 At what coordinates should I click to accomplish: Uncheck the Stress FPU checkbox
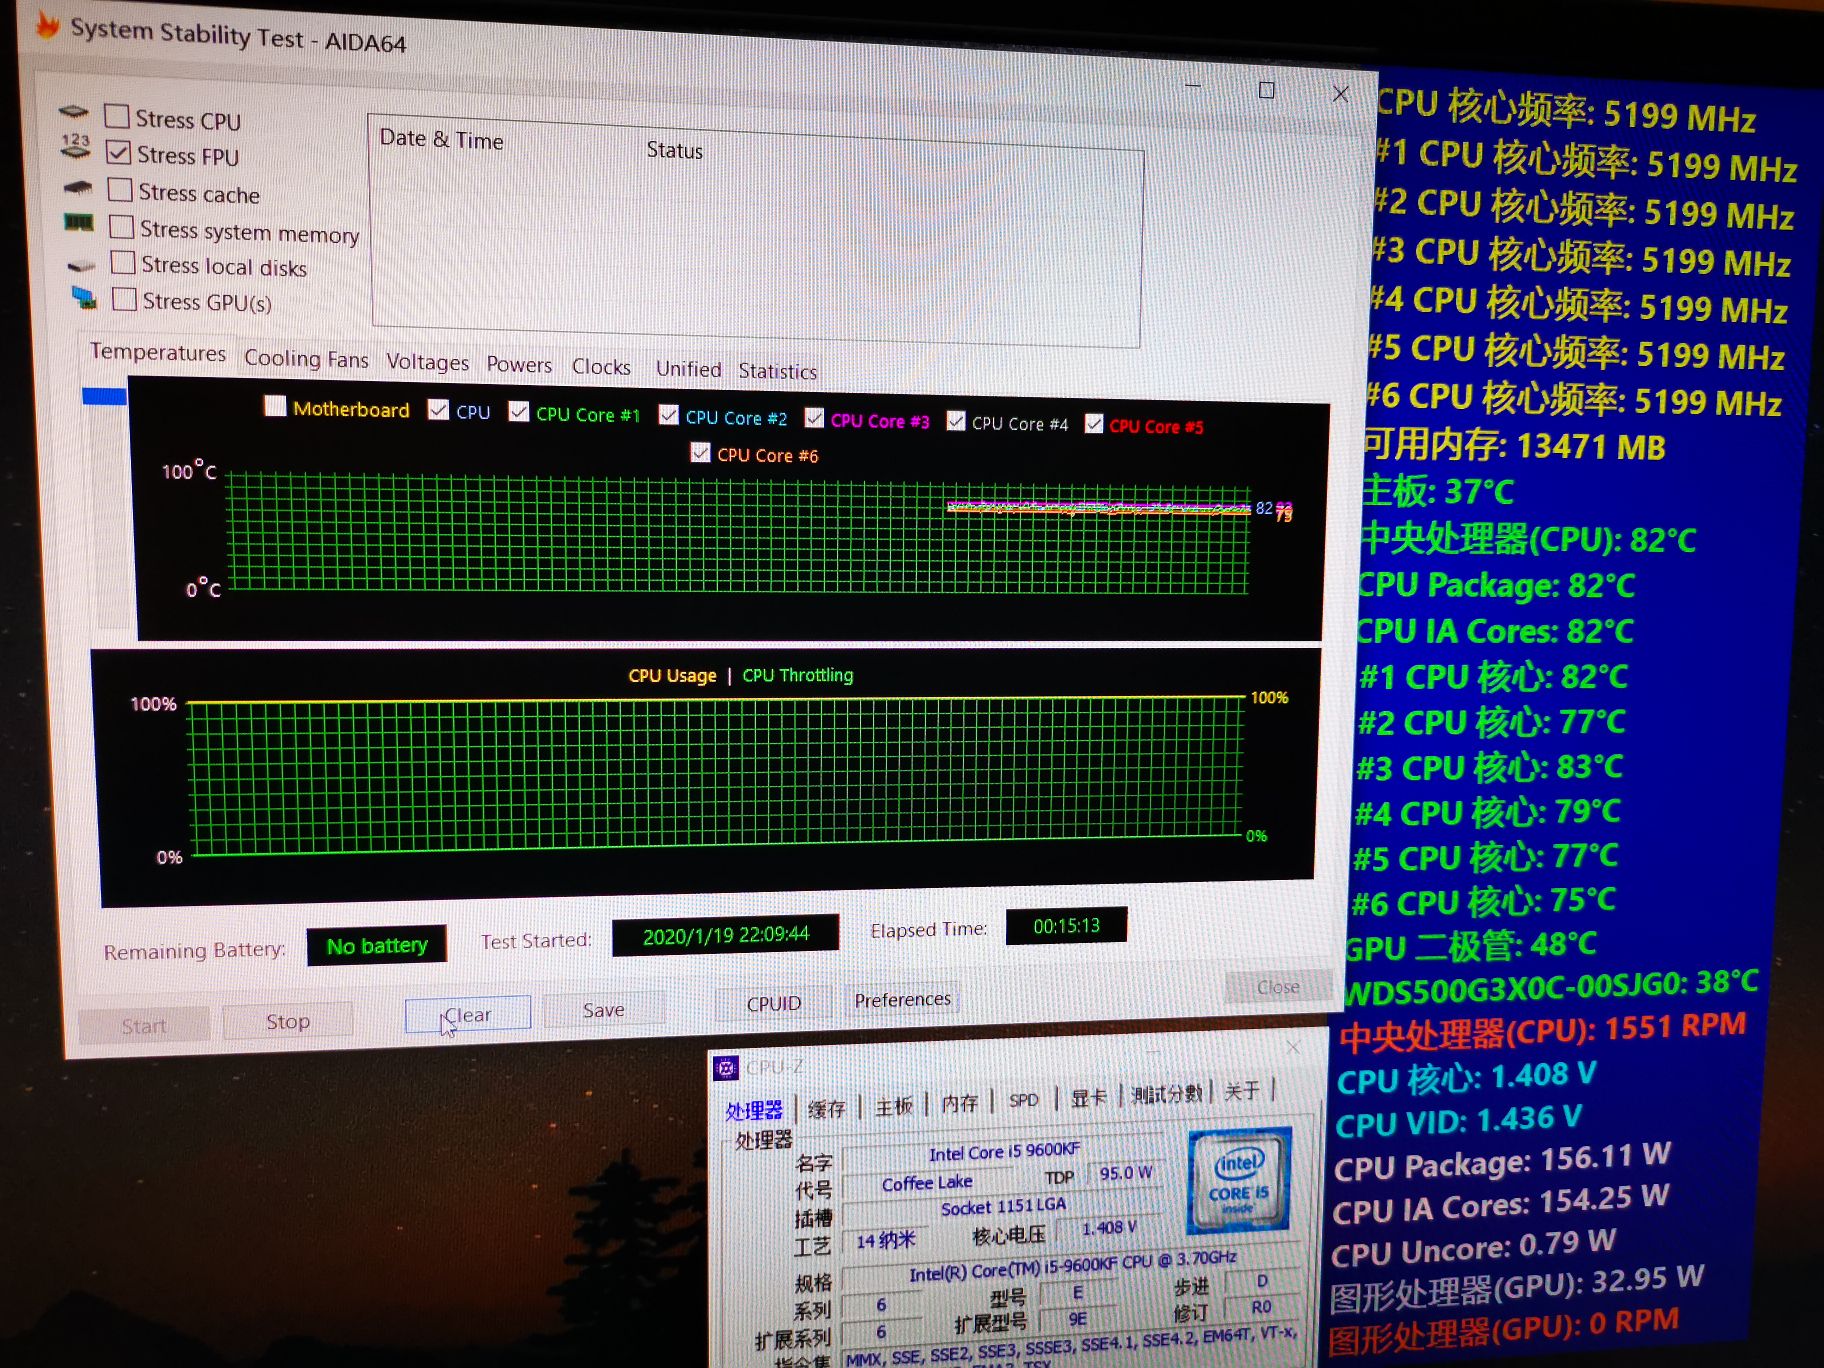coord(119,153)
